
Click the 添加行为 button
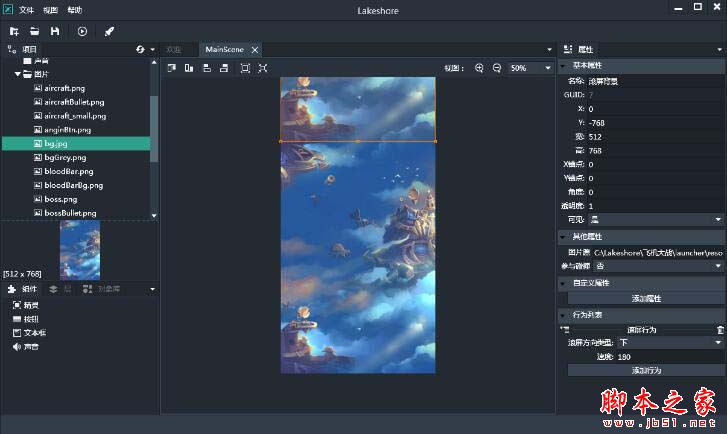coord(646,370)
